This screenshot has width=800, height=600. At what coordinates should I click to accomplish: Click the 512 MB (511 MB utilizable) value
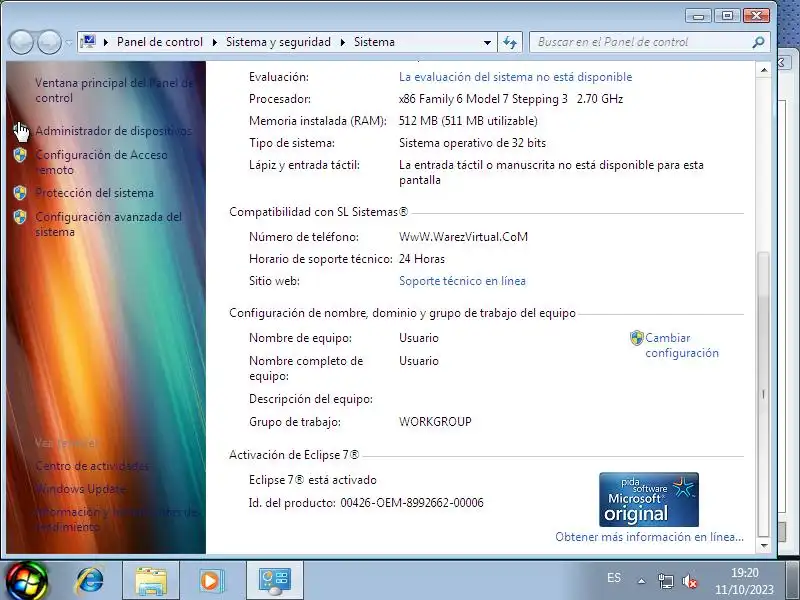(468, 121)
